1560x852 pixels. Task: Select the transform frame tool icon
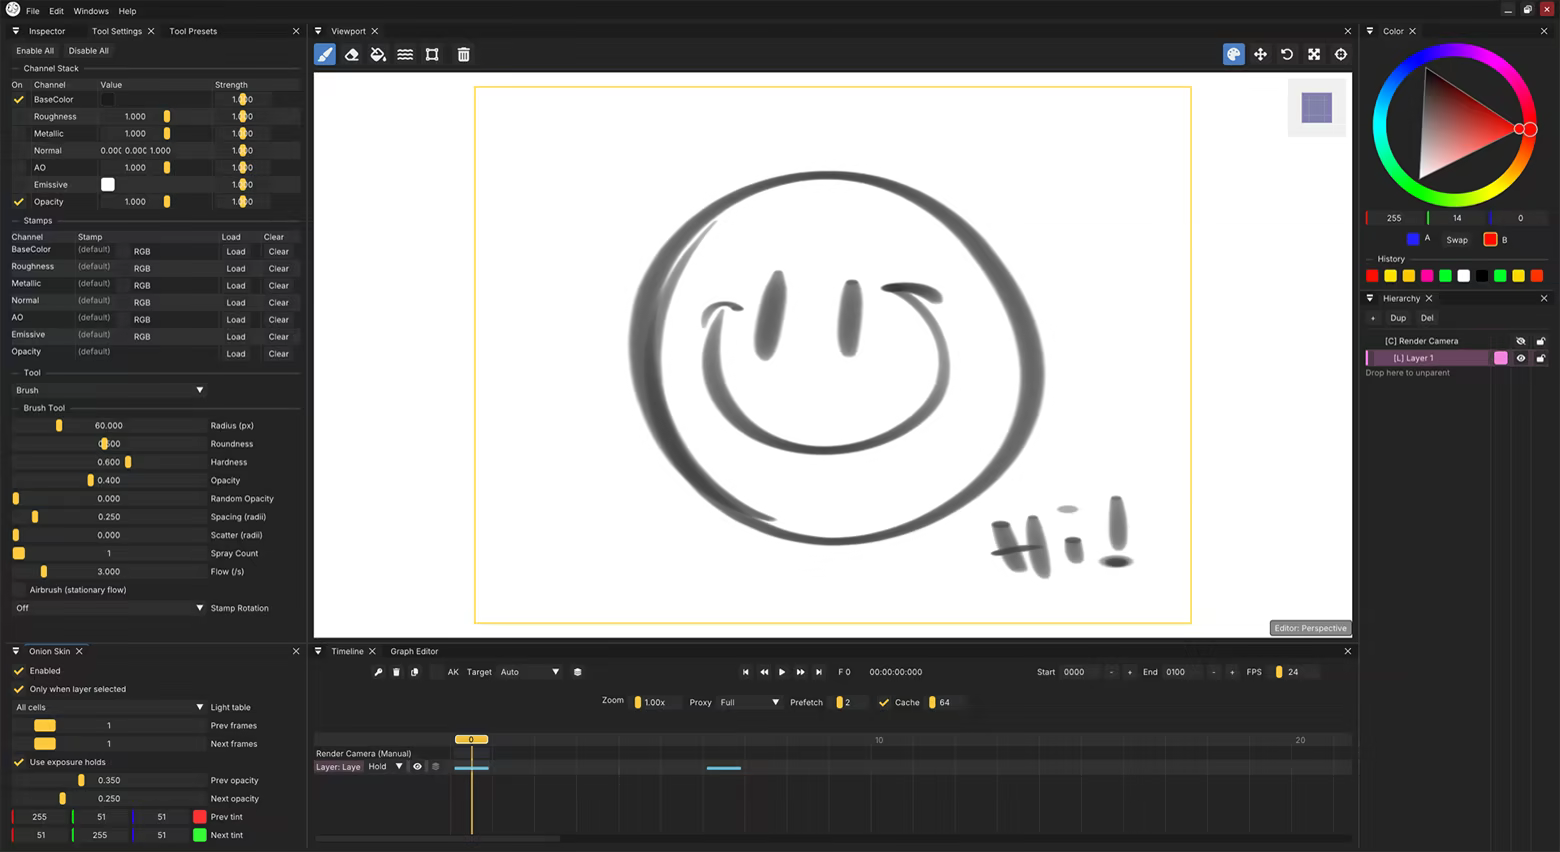pyautogui.click(x=432, y=55)
